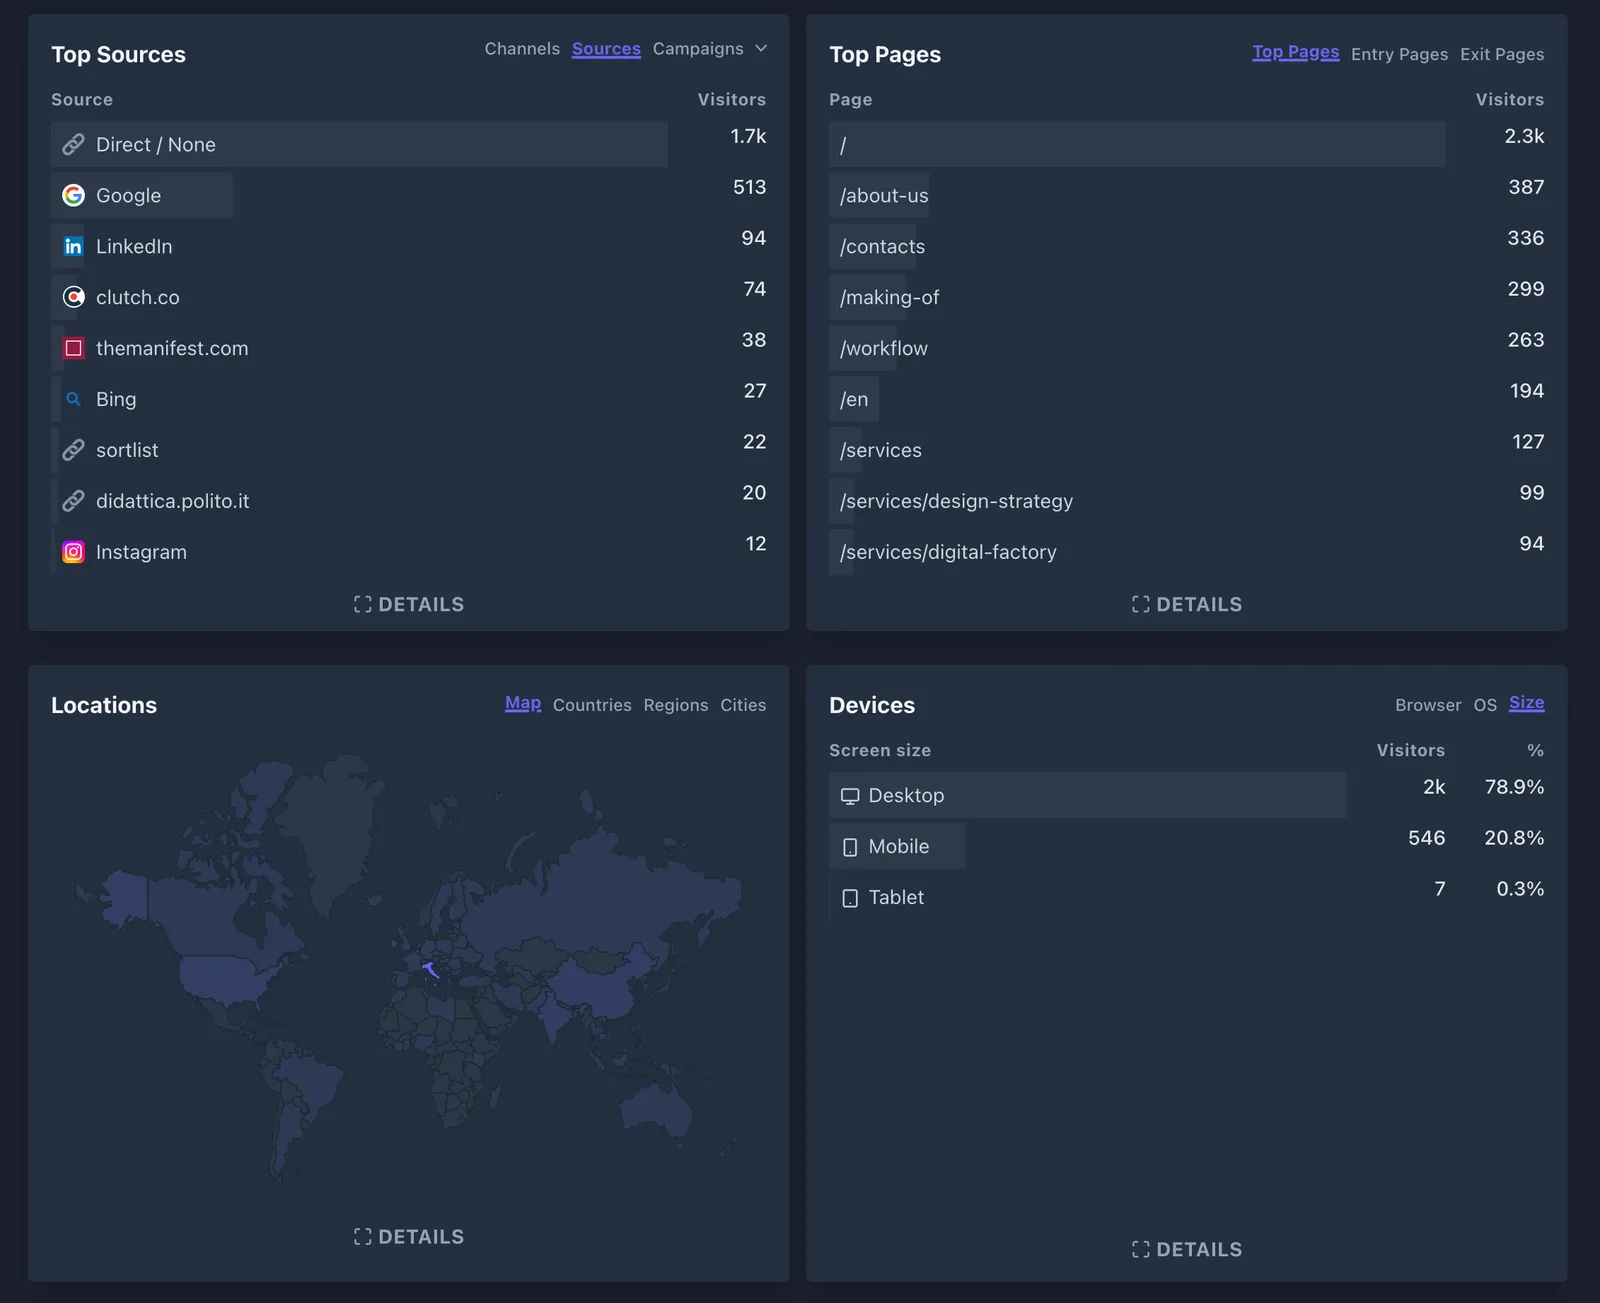The image size is (1600, 1303).
Task: Switch to the Channels tab
Action: point(522,48)
